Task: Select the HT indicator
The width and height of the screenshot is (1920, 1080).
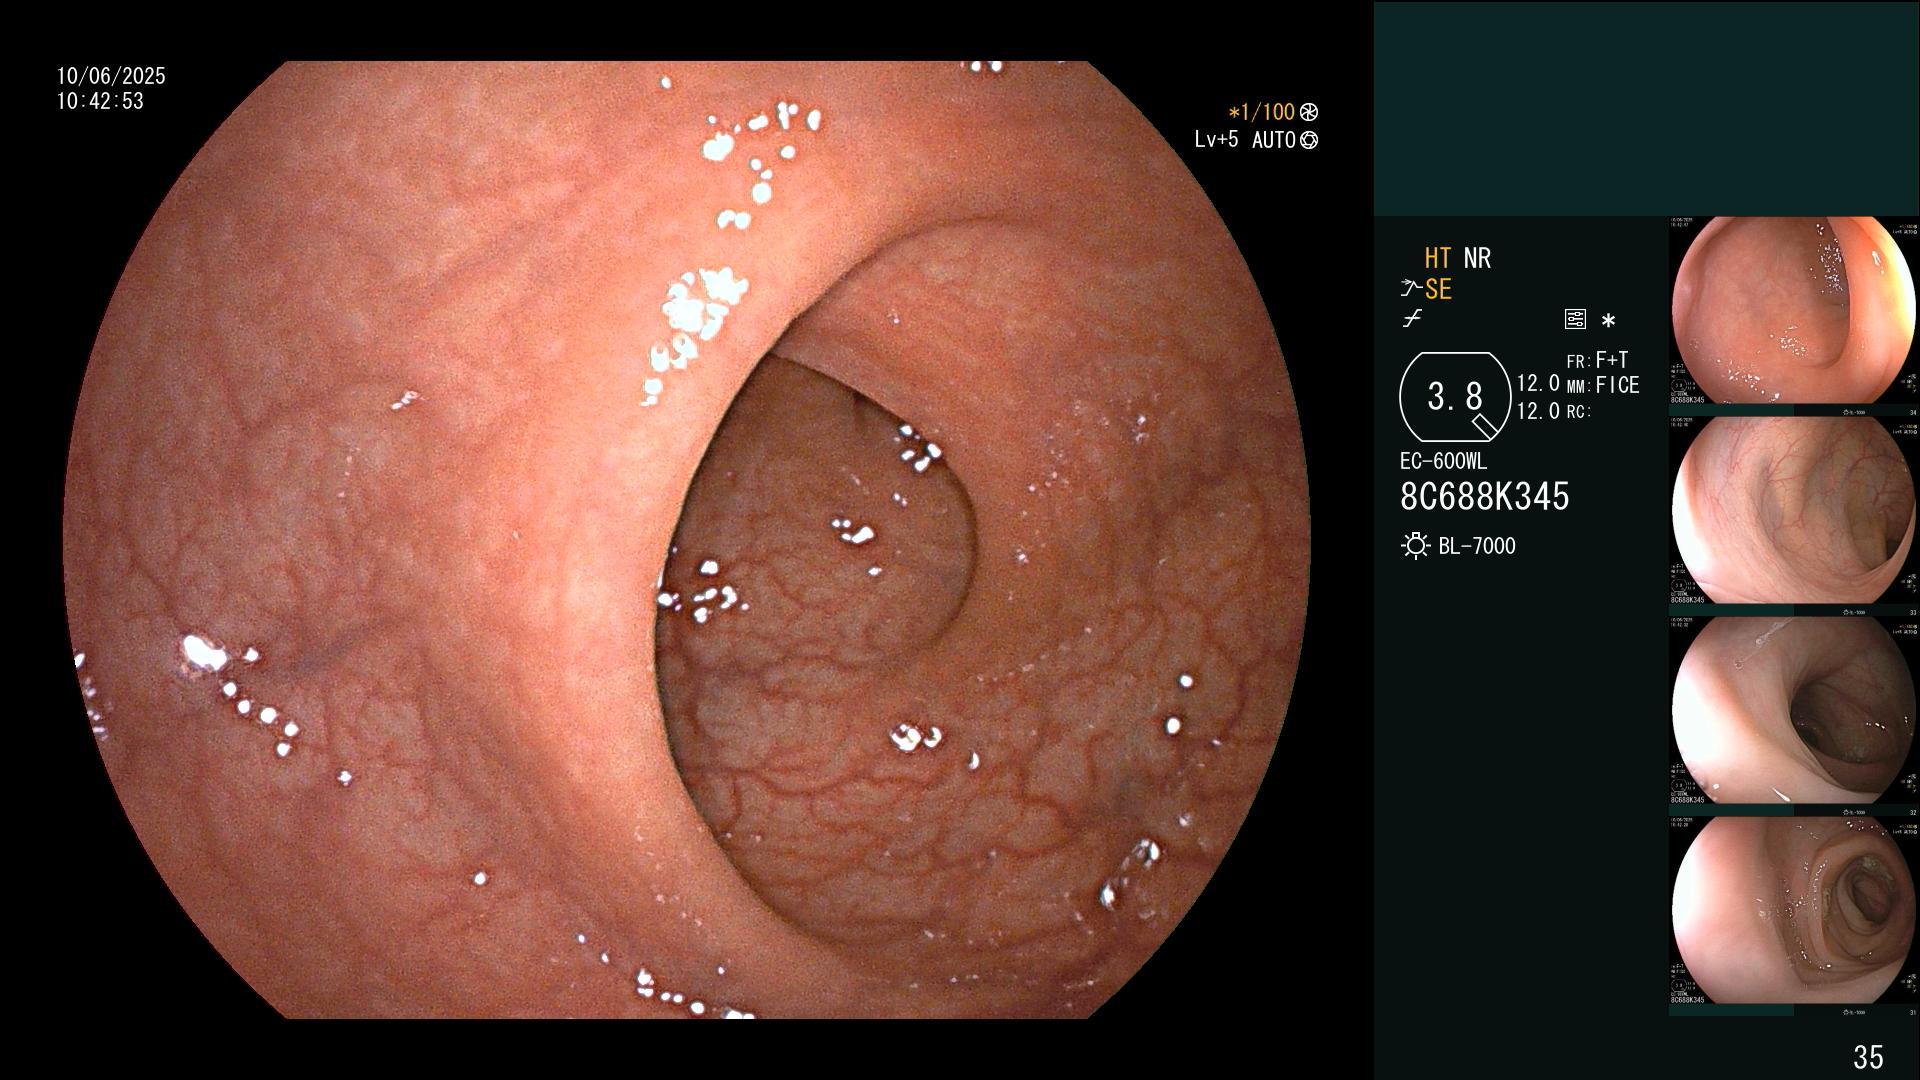Action: pyautogui.click(x=1437, y=258)
